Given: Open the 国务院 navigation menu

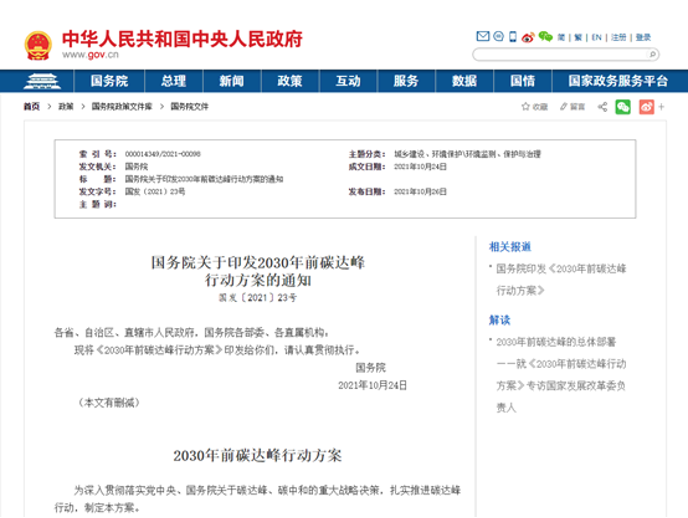Looking at the screenshot, I should pos(108,81).
